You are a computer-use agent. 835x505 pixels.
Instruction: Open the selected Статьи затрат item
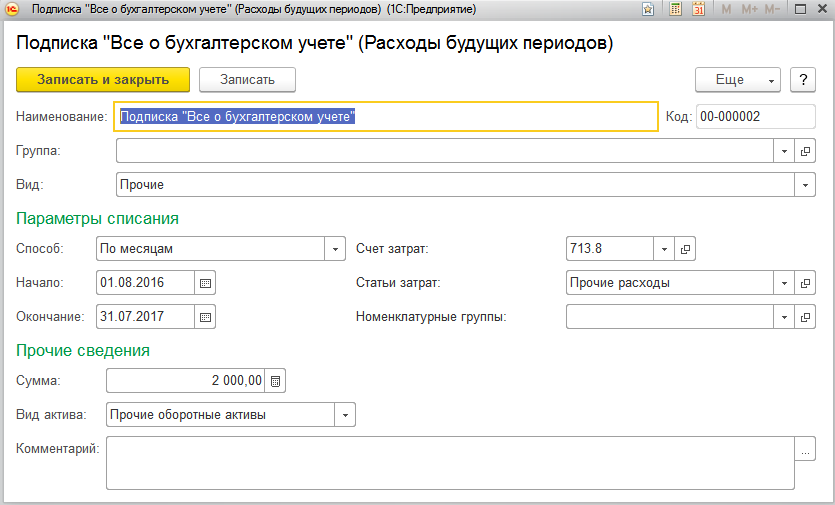pyautogui.click(x=806, y=283)
